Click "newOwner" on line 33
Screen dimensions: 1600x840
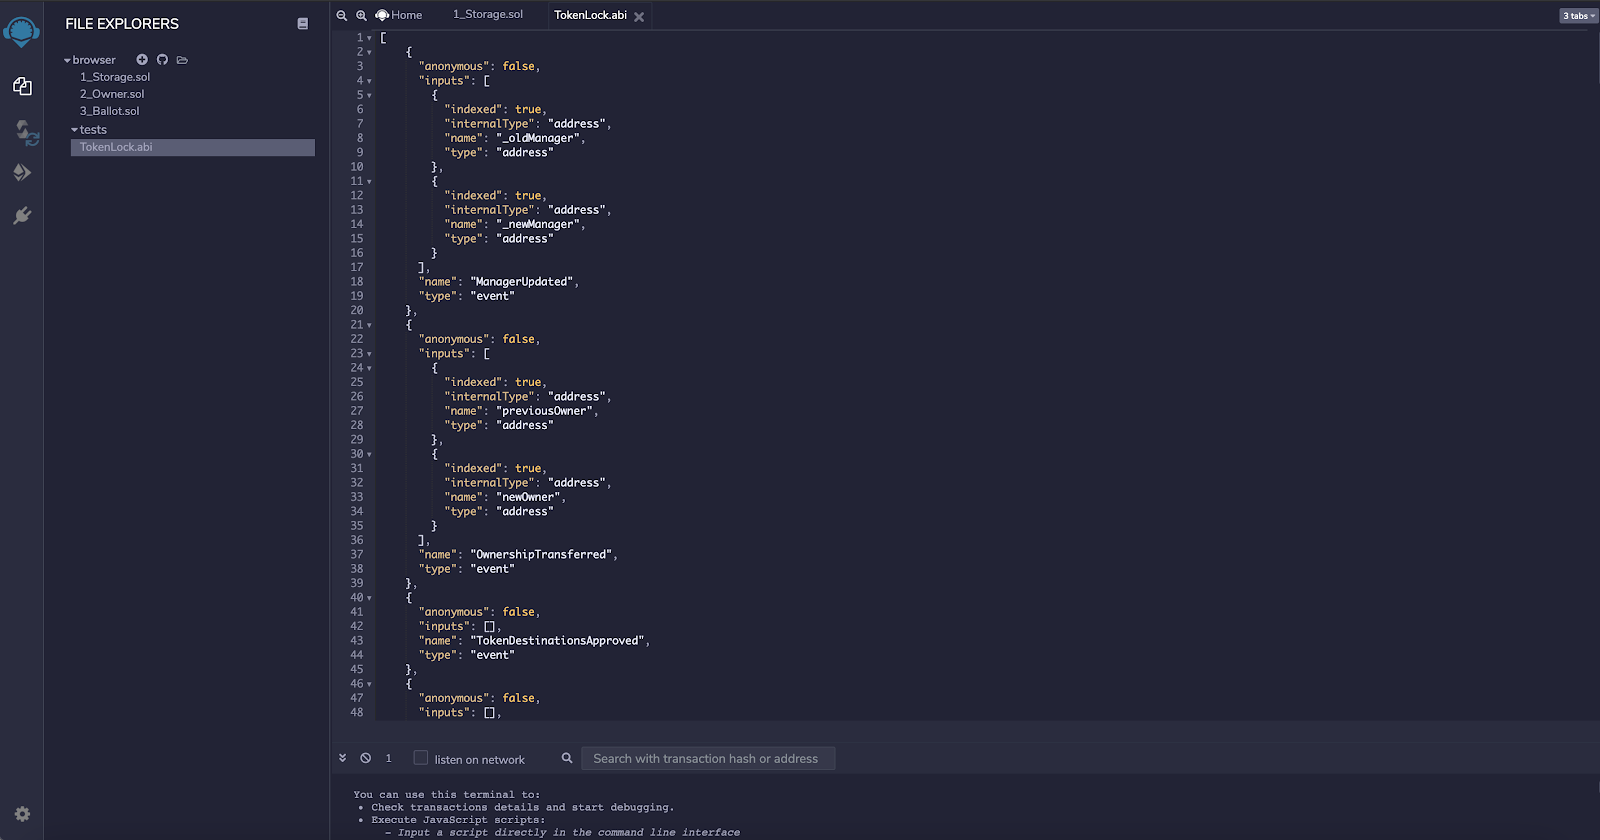[x=528, y=497]
